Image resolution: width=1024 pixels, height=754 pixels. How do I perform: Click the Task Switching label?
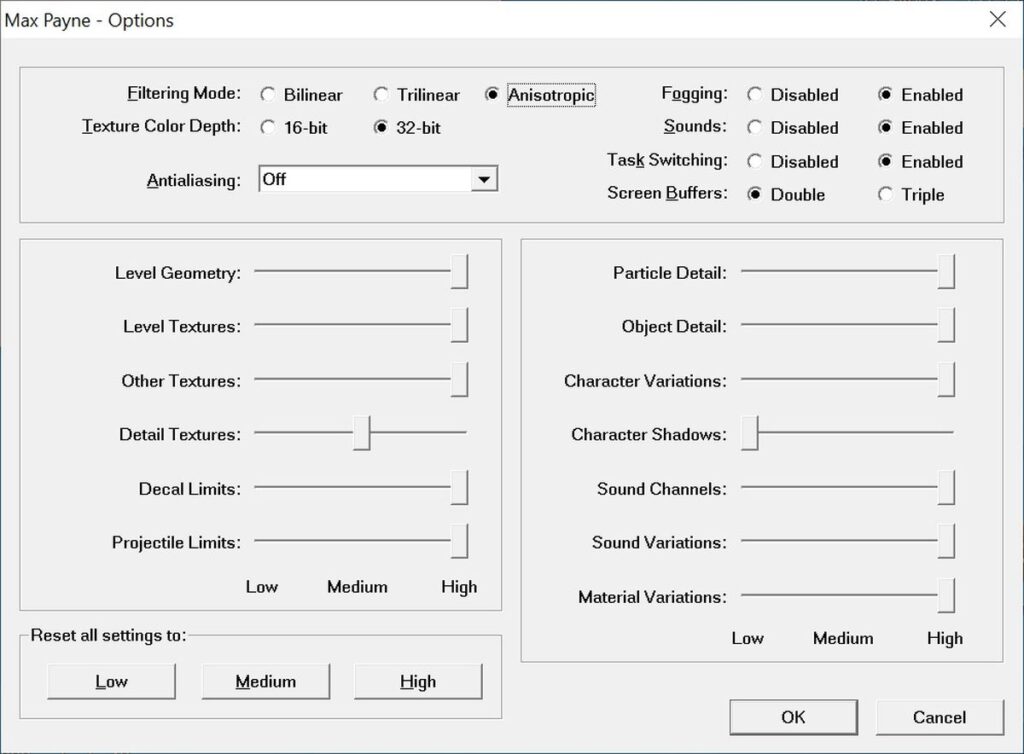tap(667, 160)
